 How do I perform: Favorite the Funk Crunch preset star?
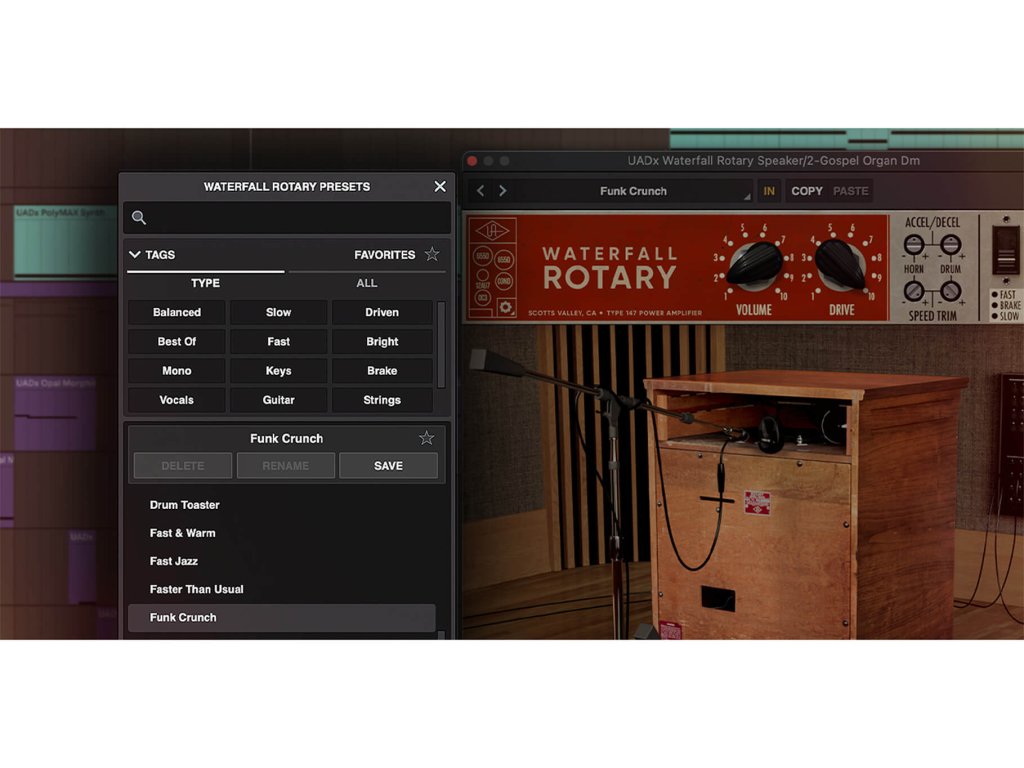426,438
